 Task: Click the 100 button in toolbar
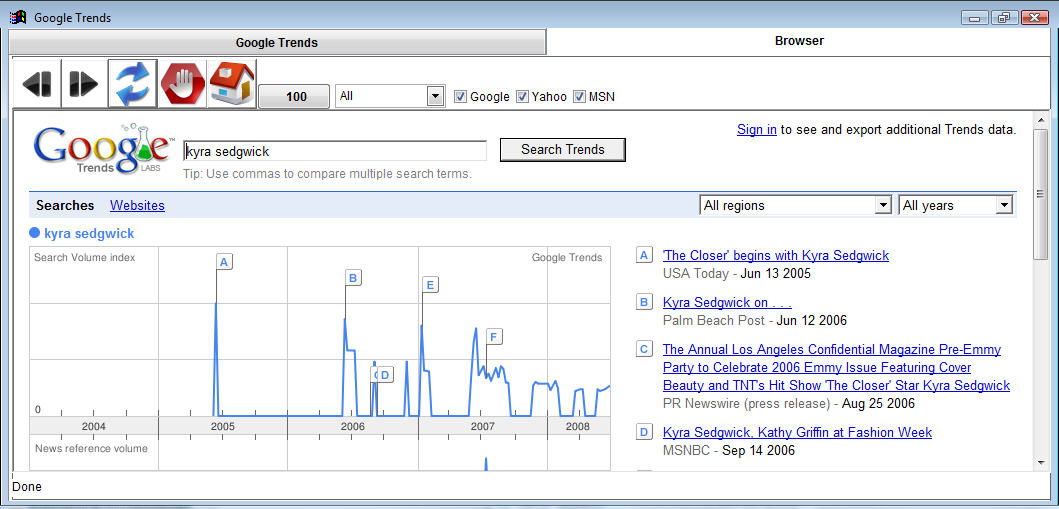pyautogui.click(x=296, y=97)
